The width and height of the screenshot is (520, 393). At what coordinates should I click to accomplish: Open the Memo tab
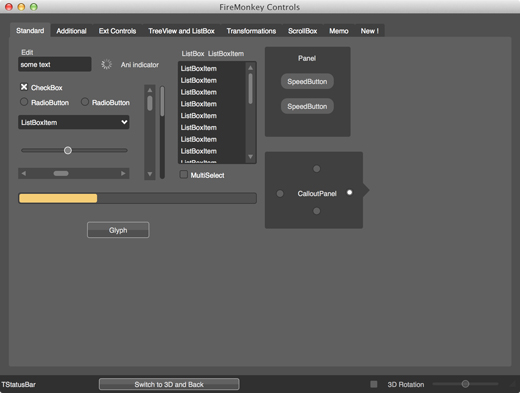click(339, 31)
